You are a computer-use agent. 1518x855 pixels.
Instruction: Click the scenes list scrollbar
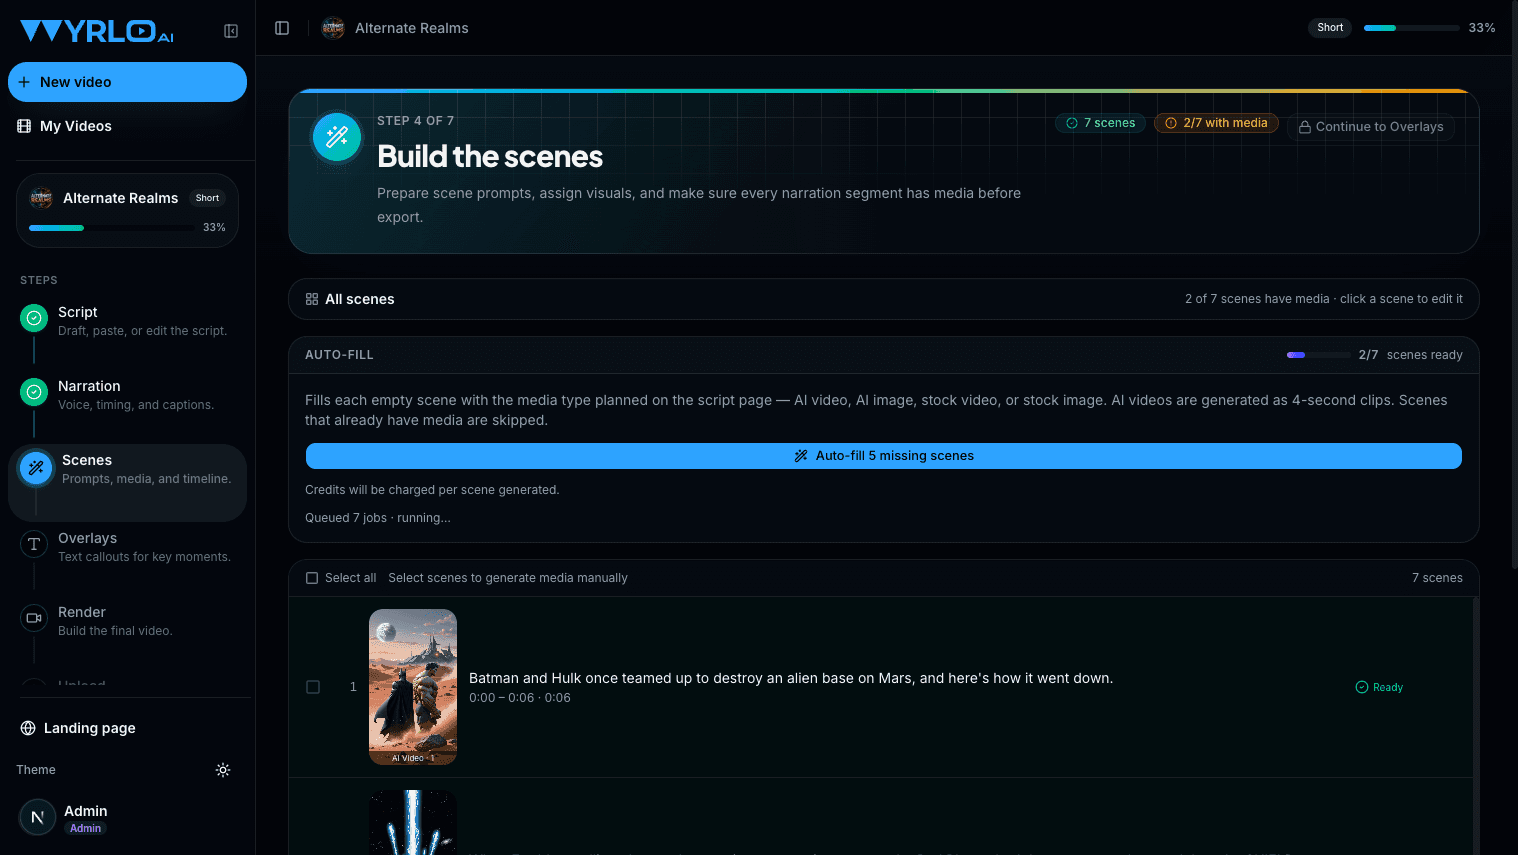pyautogui.click(x=1475, y=725)
